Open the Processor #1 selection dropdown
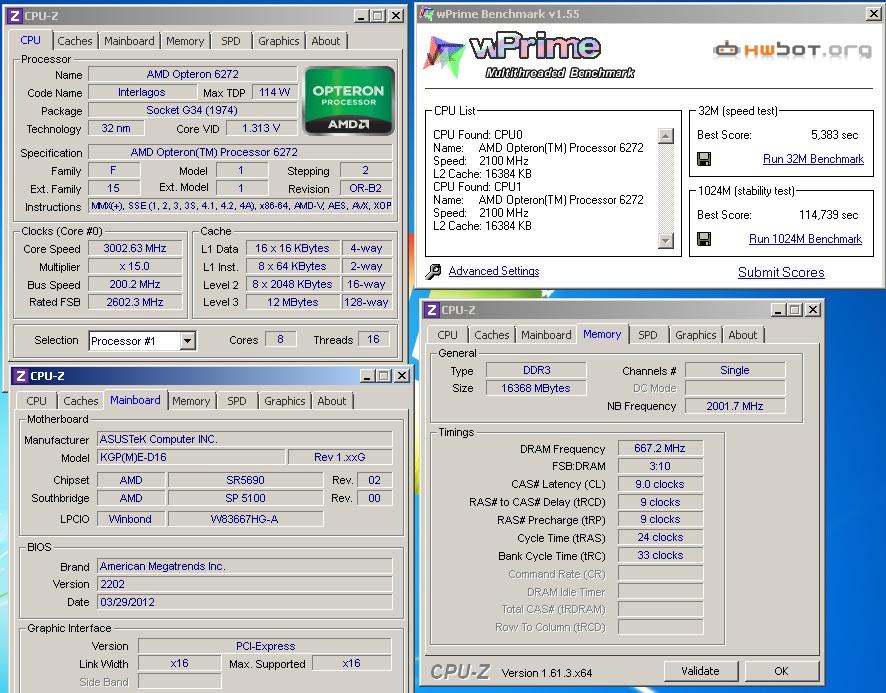The width and height of the screenshot is (886, 693). pos(188,341)
